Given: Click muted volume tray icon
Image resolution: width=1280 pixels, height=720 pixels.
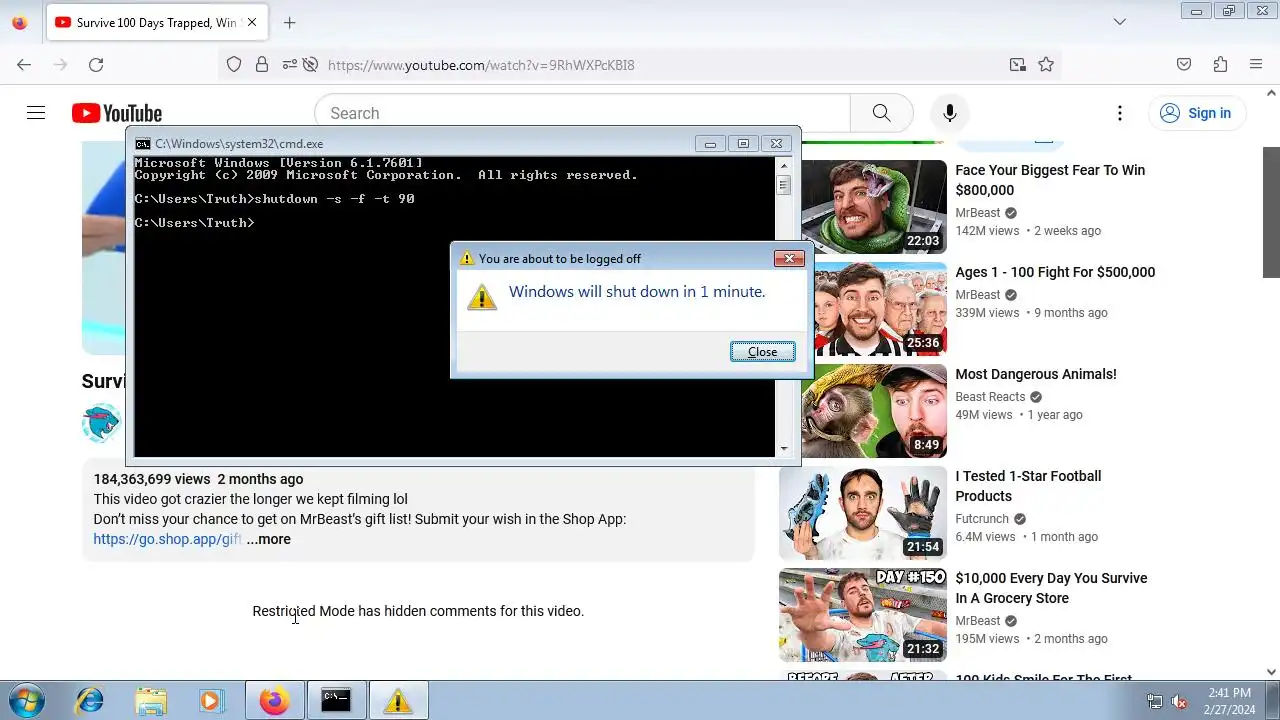Looking at the screenshot, I should pyautogui.click(x=1179, y=701).
